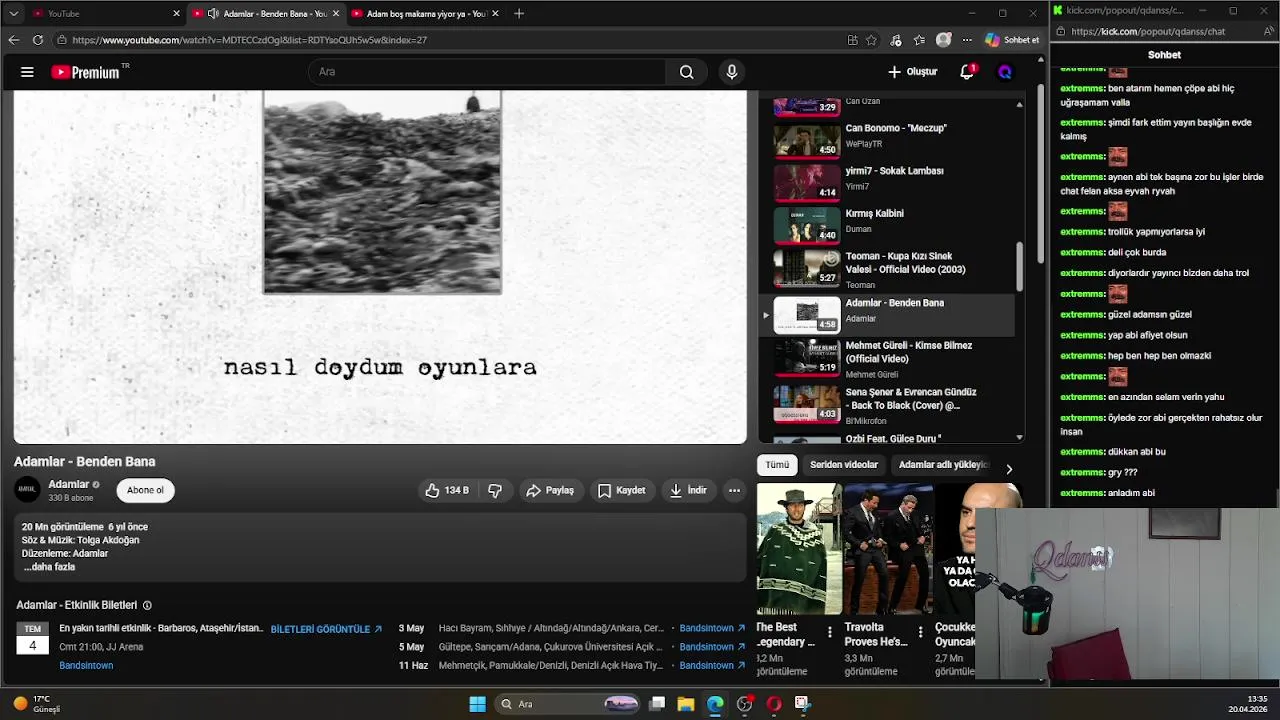Screen dimensions: 1280x720
Task: Click the browser back arrow
Action: (13, 40)
